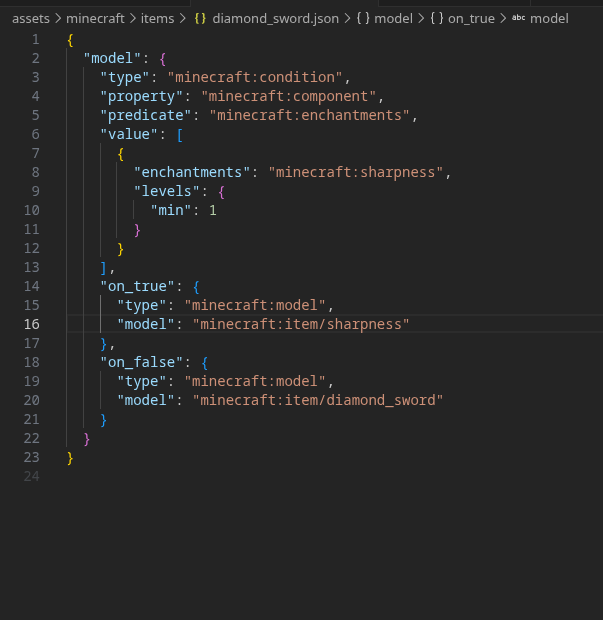This screenshot has width=603, height=620.
Task: Click line number 24 at file end
Action: [x=31, y=476]
